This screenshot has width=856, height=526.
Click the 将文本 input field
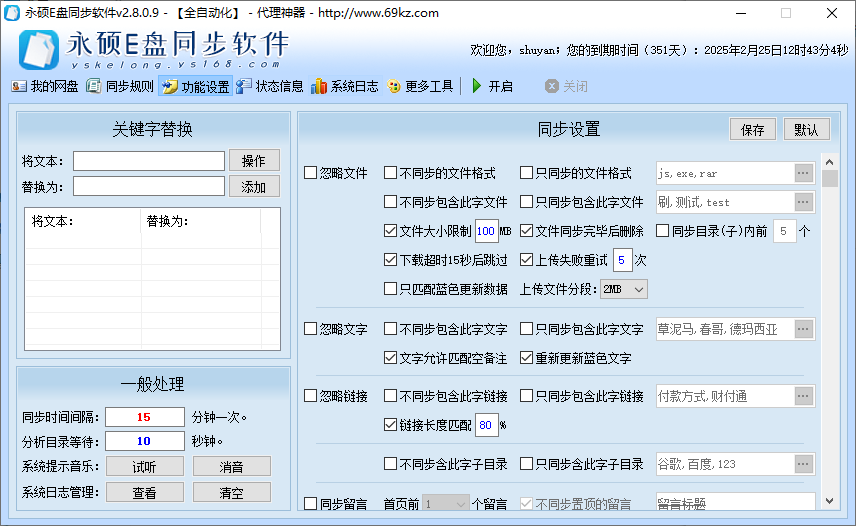click(149, 161)
